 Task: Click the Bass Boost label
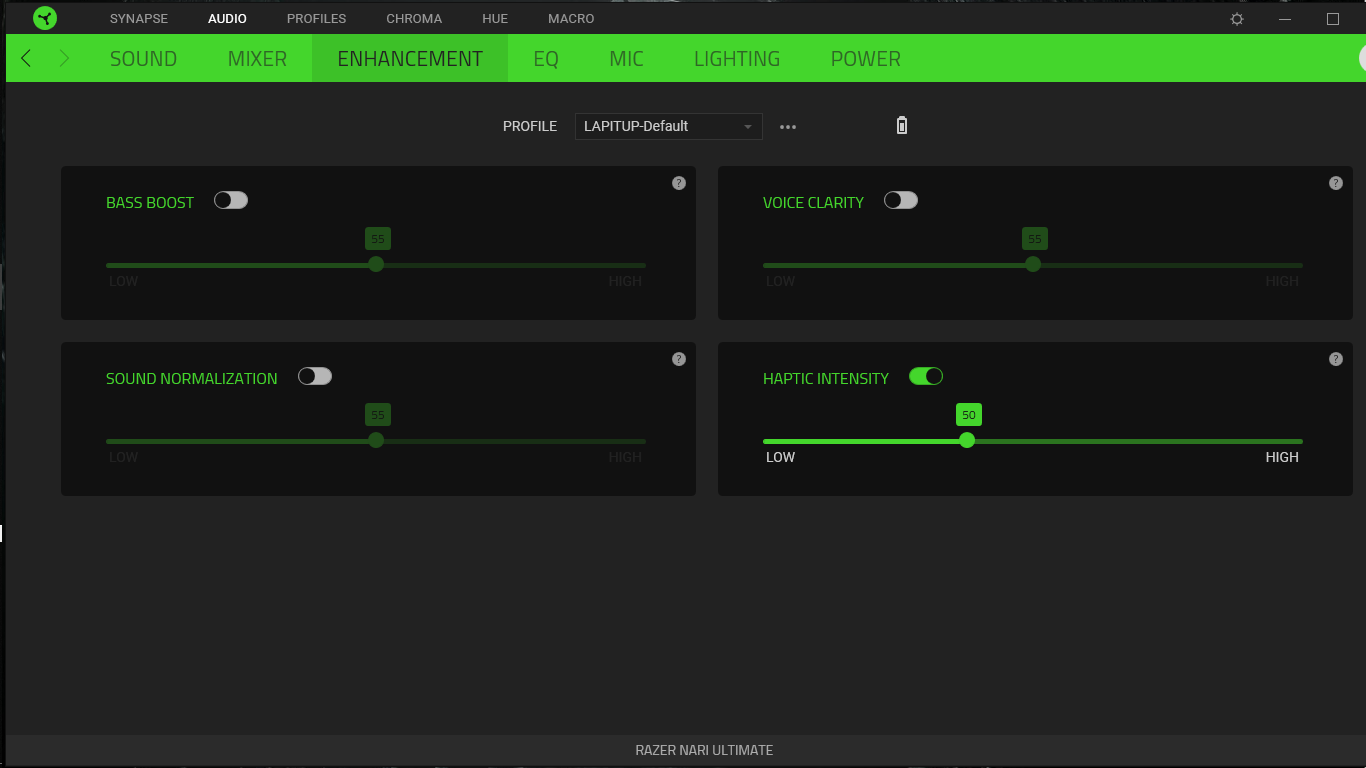[x=150, y=202]
